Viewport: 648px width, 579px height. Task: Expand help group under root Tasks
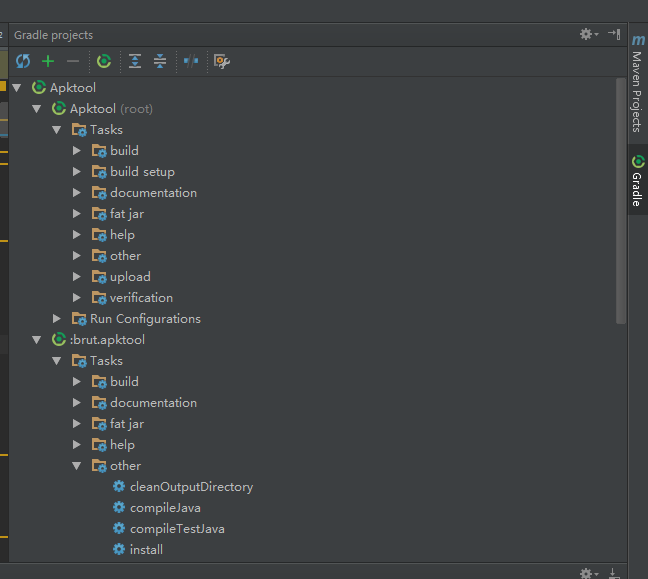76,235
